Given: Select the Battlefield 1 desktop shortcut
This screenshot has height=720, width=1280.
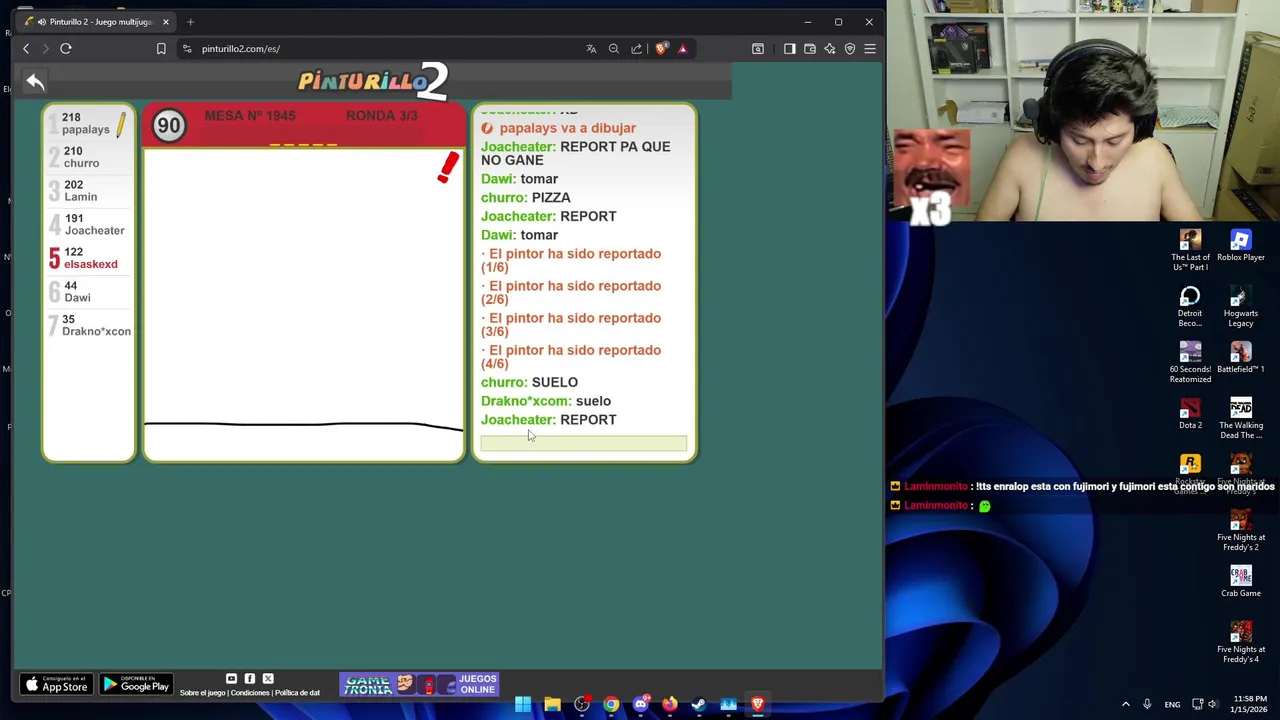Looking at the screenshot, I should point(1241,358).
